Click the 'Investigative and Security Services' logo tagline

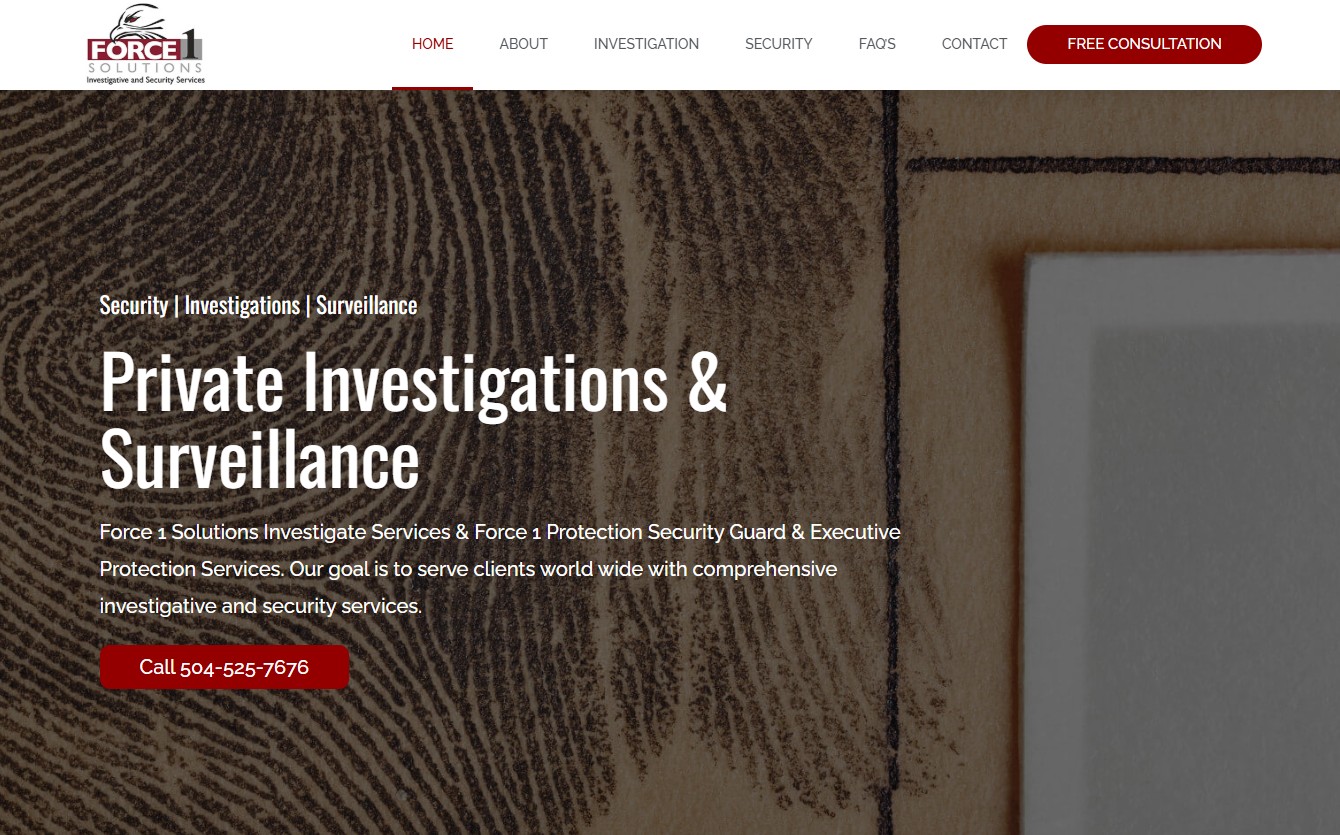(145, 79)
